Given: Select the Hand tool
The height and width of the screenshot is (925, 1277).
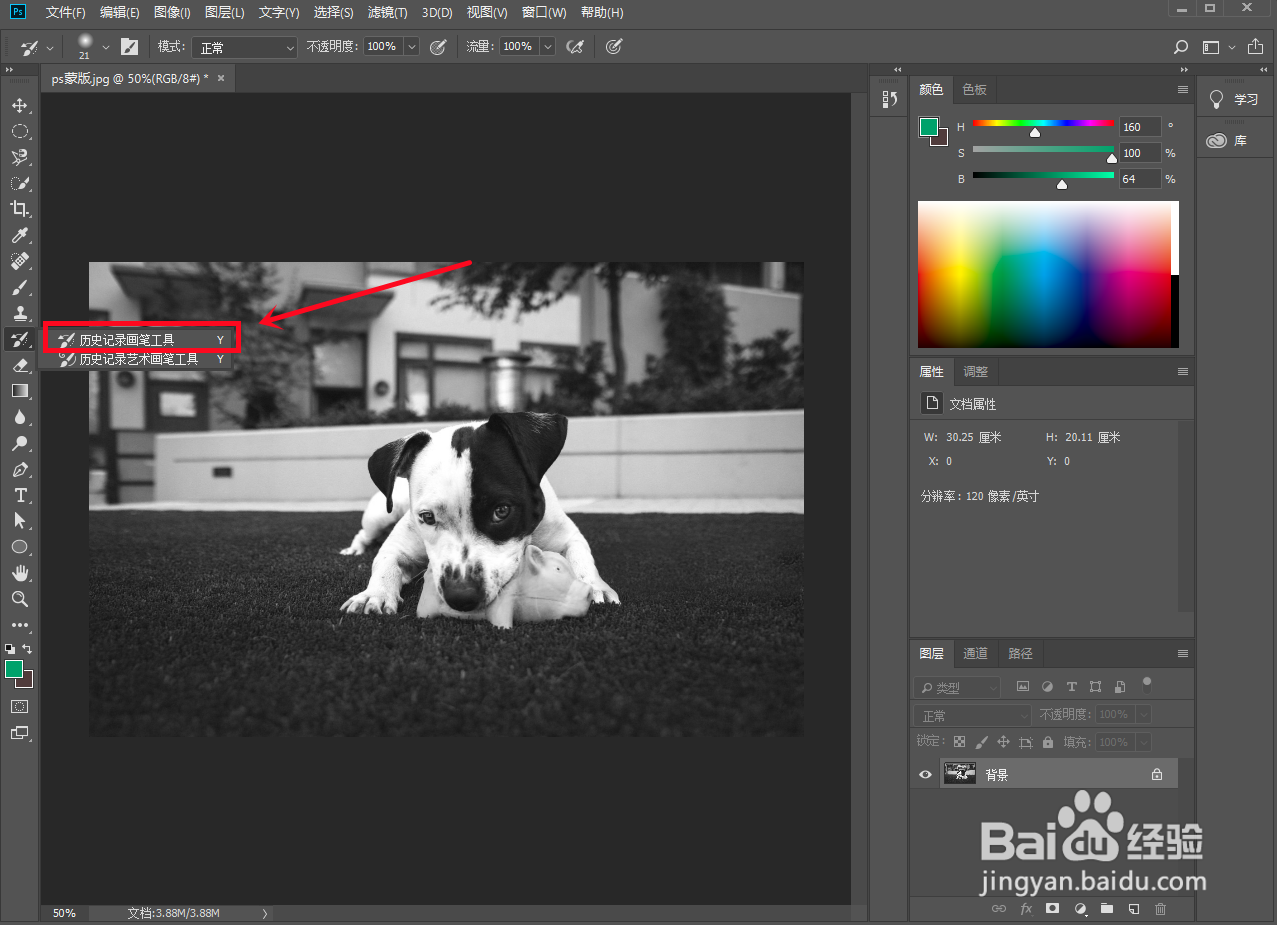Looking at the screenshot, I should [x=19, y=573].
